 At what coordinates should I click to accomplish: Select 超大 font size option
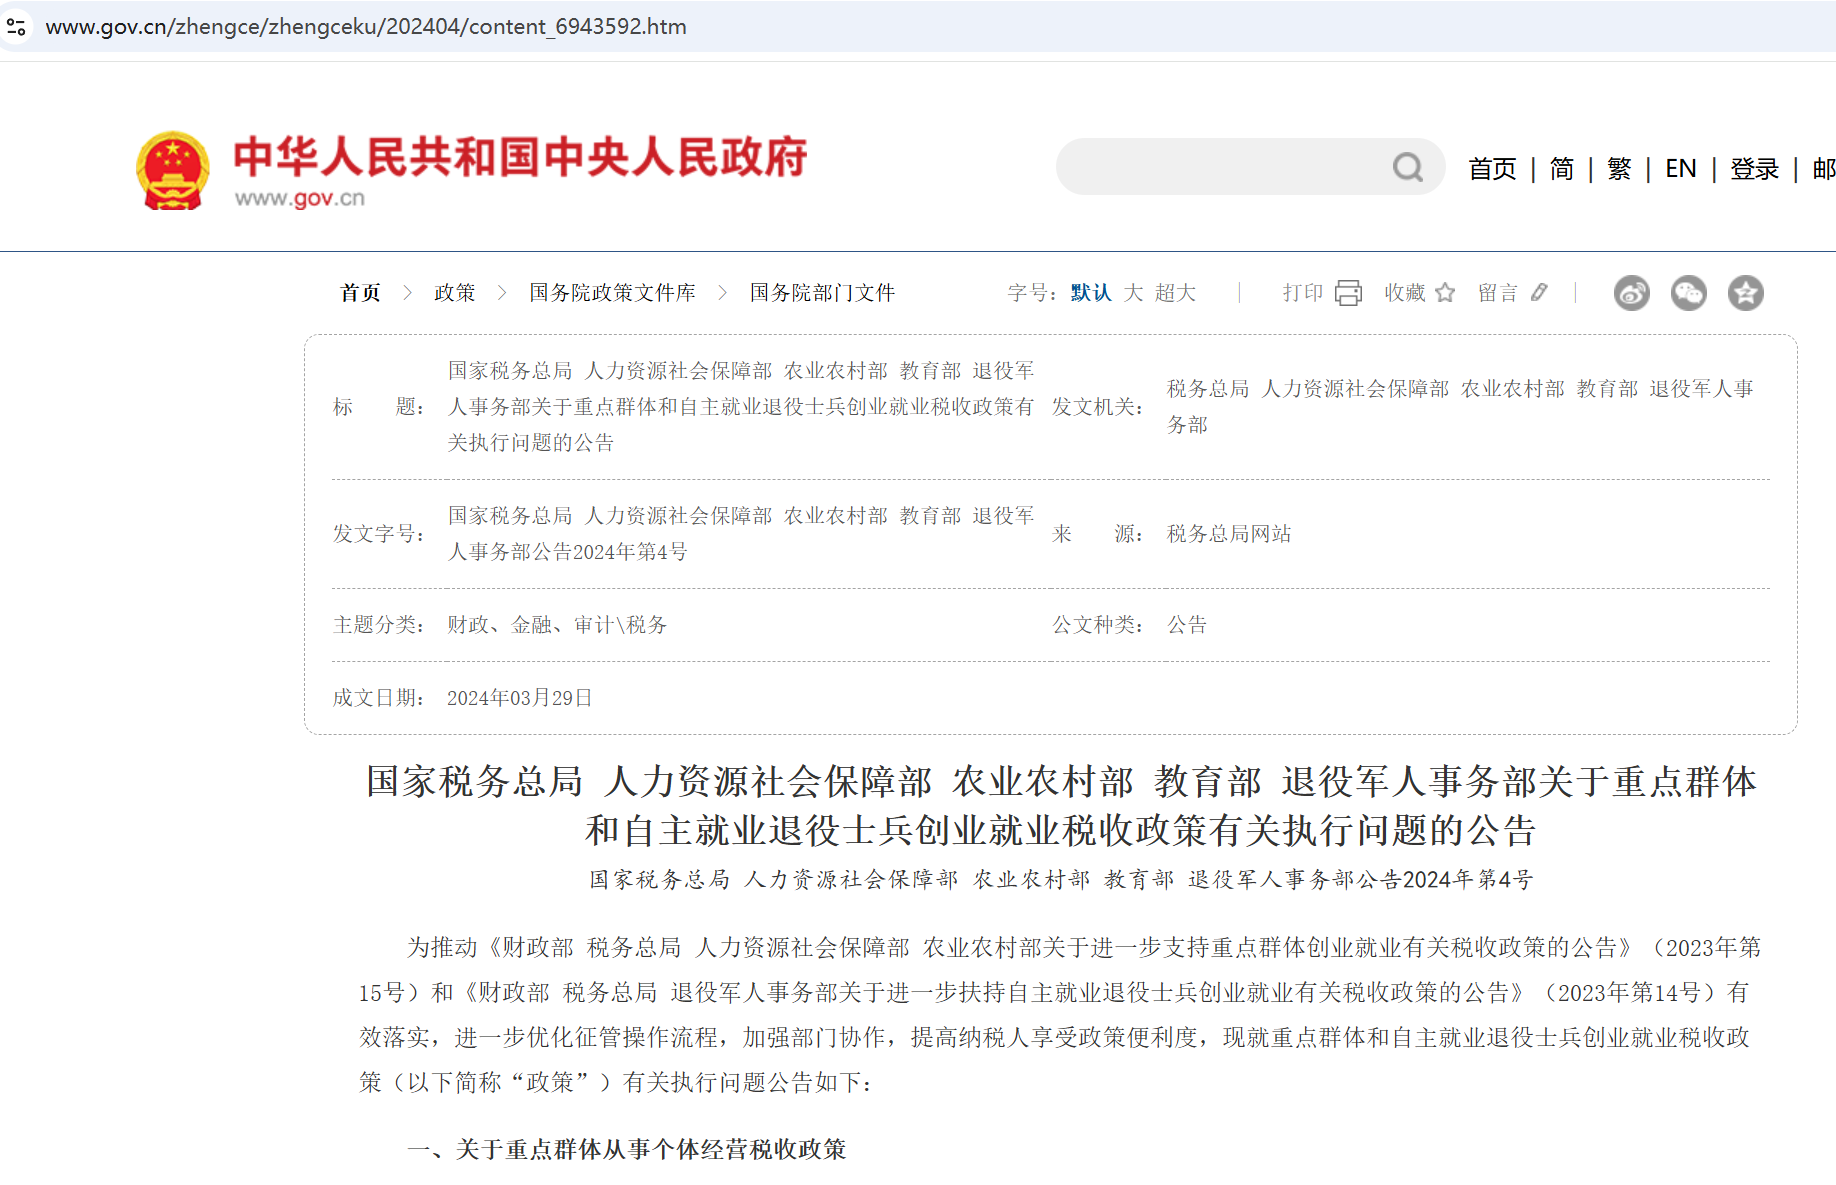pyautogui.click(x=1176, y=292)
